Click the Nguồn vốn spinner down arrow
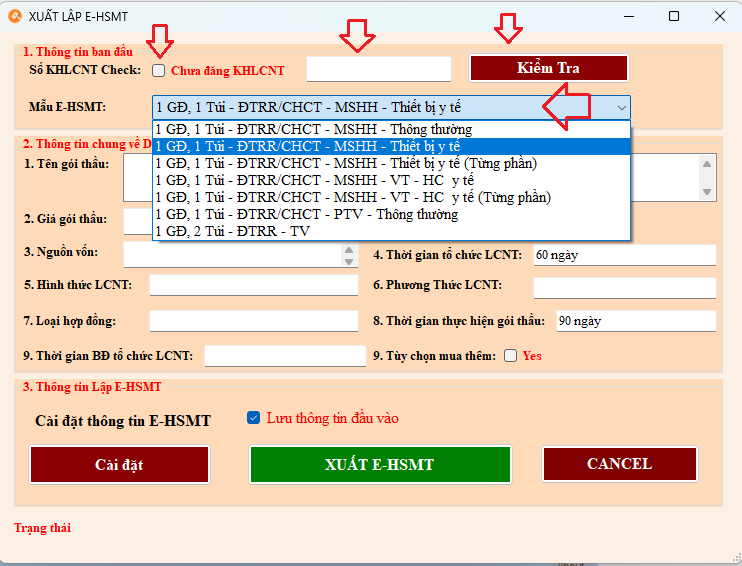Image resolution: width=742 pixels, height=566 pixels. pos(349,261)
